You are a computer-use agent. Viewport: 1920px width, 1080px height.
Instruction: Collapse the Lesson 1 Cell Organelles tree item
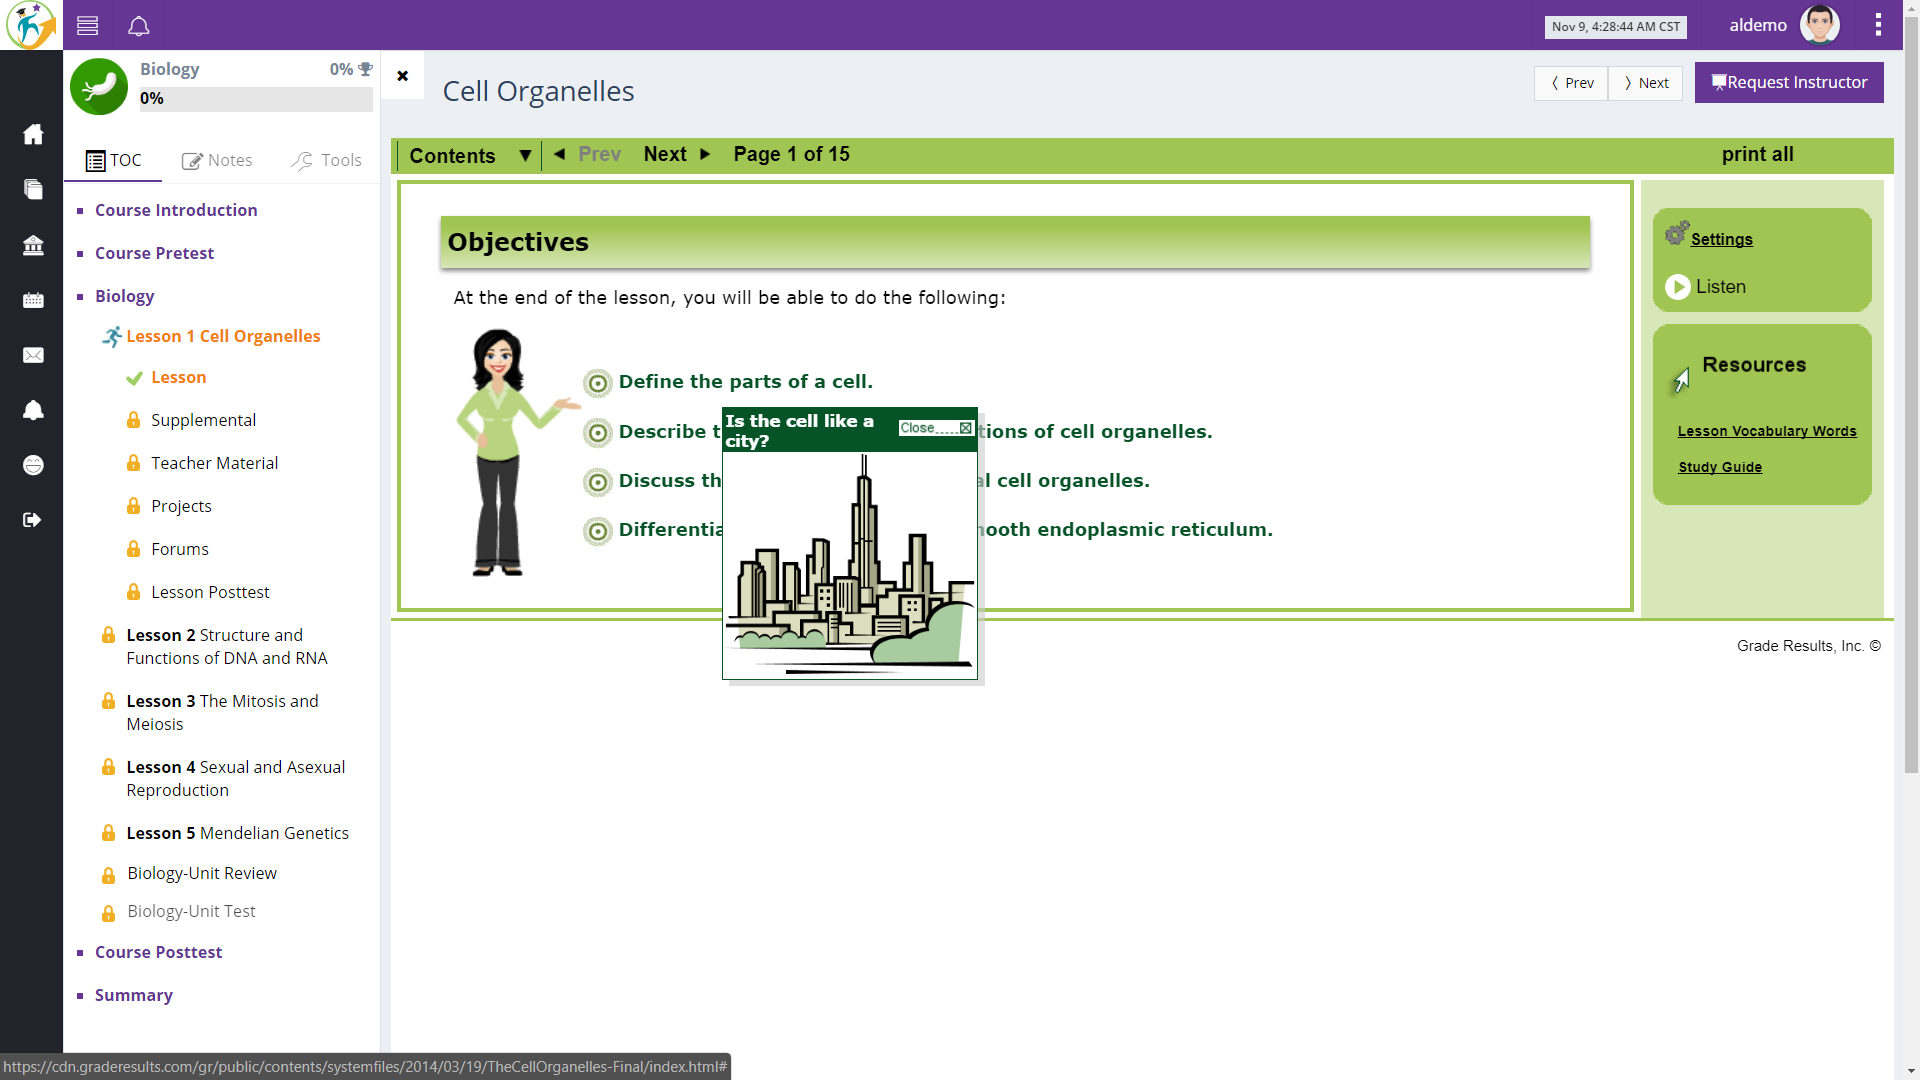click(222, 336)
